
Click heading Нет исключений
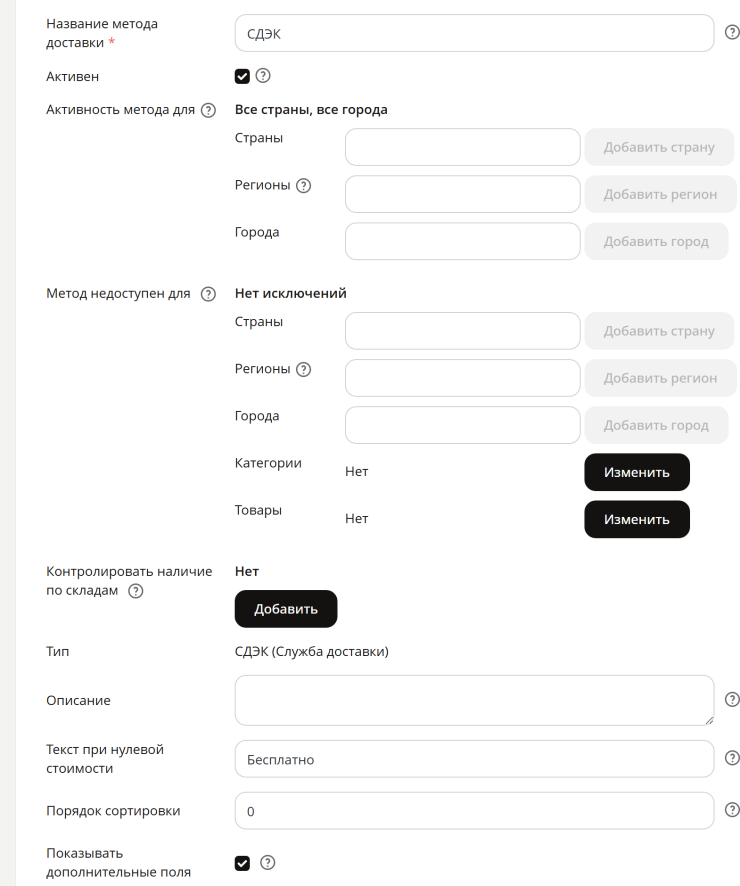point(291,293)
